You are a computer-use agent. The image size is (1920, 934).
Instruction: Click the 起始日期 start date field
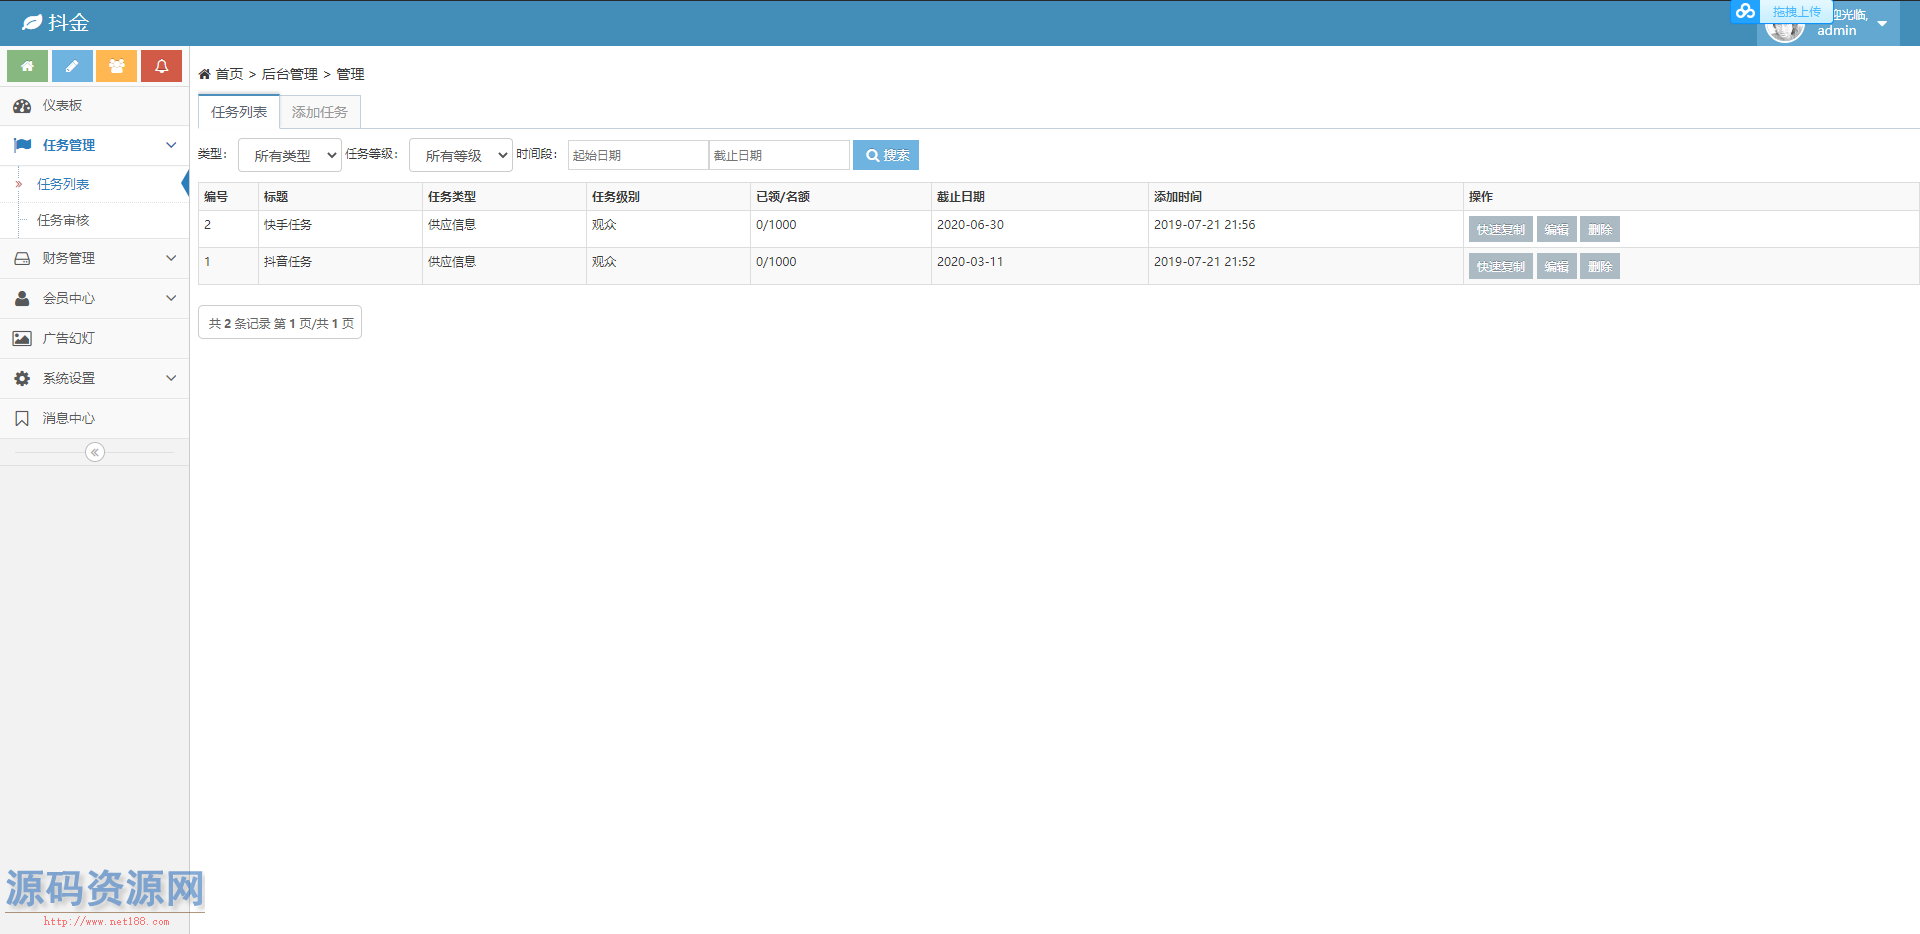coord(638,155)
